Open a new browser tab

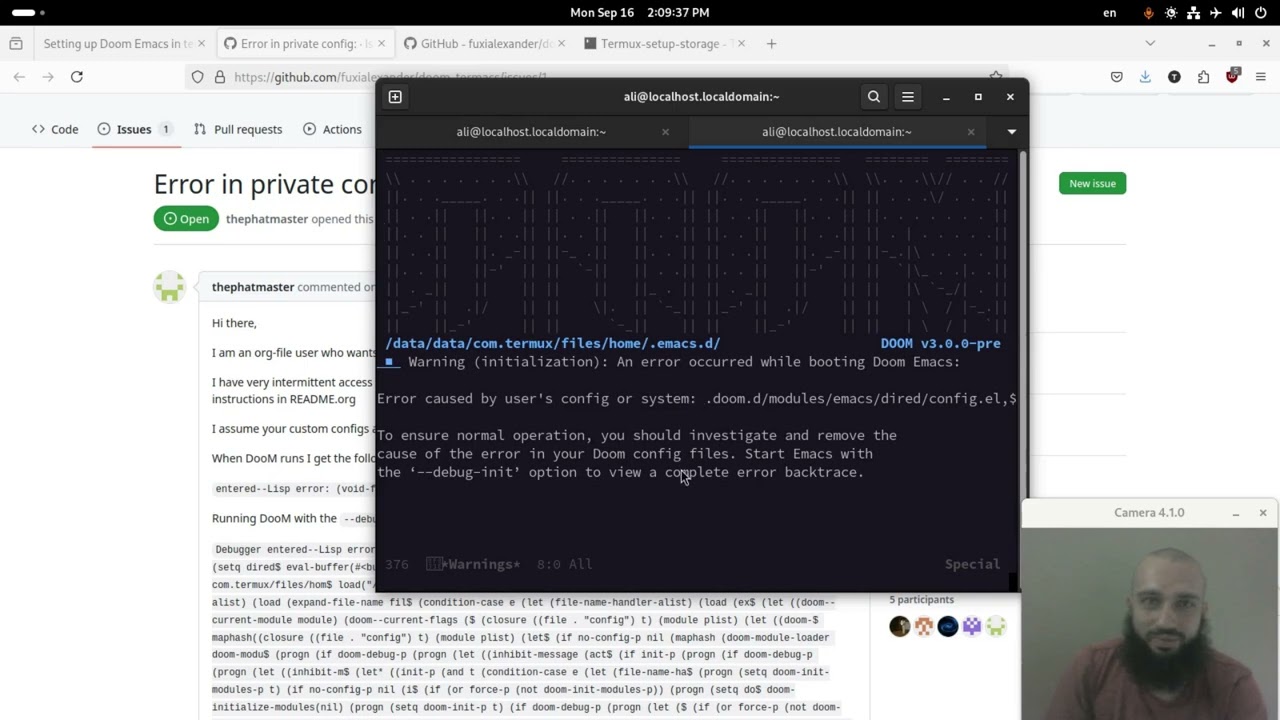(x=771, y=44)
